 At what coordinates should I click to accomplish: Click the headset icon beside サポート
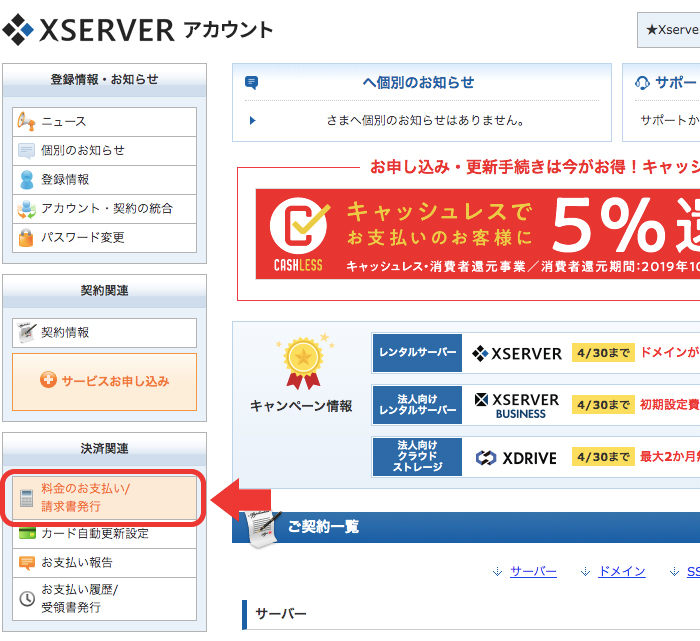click(642, 83)
